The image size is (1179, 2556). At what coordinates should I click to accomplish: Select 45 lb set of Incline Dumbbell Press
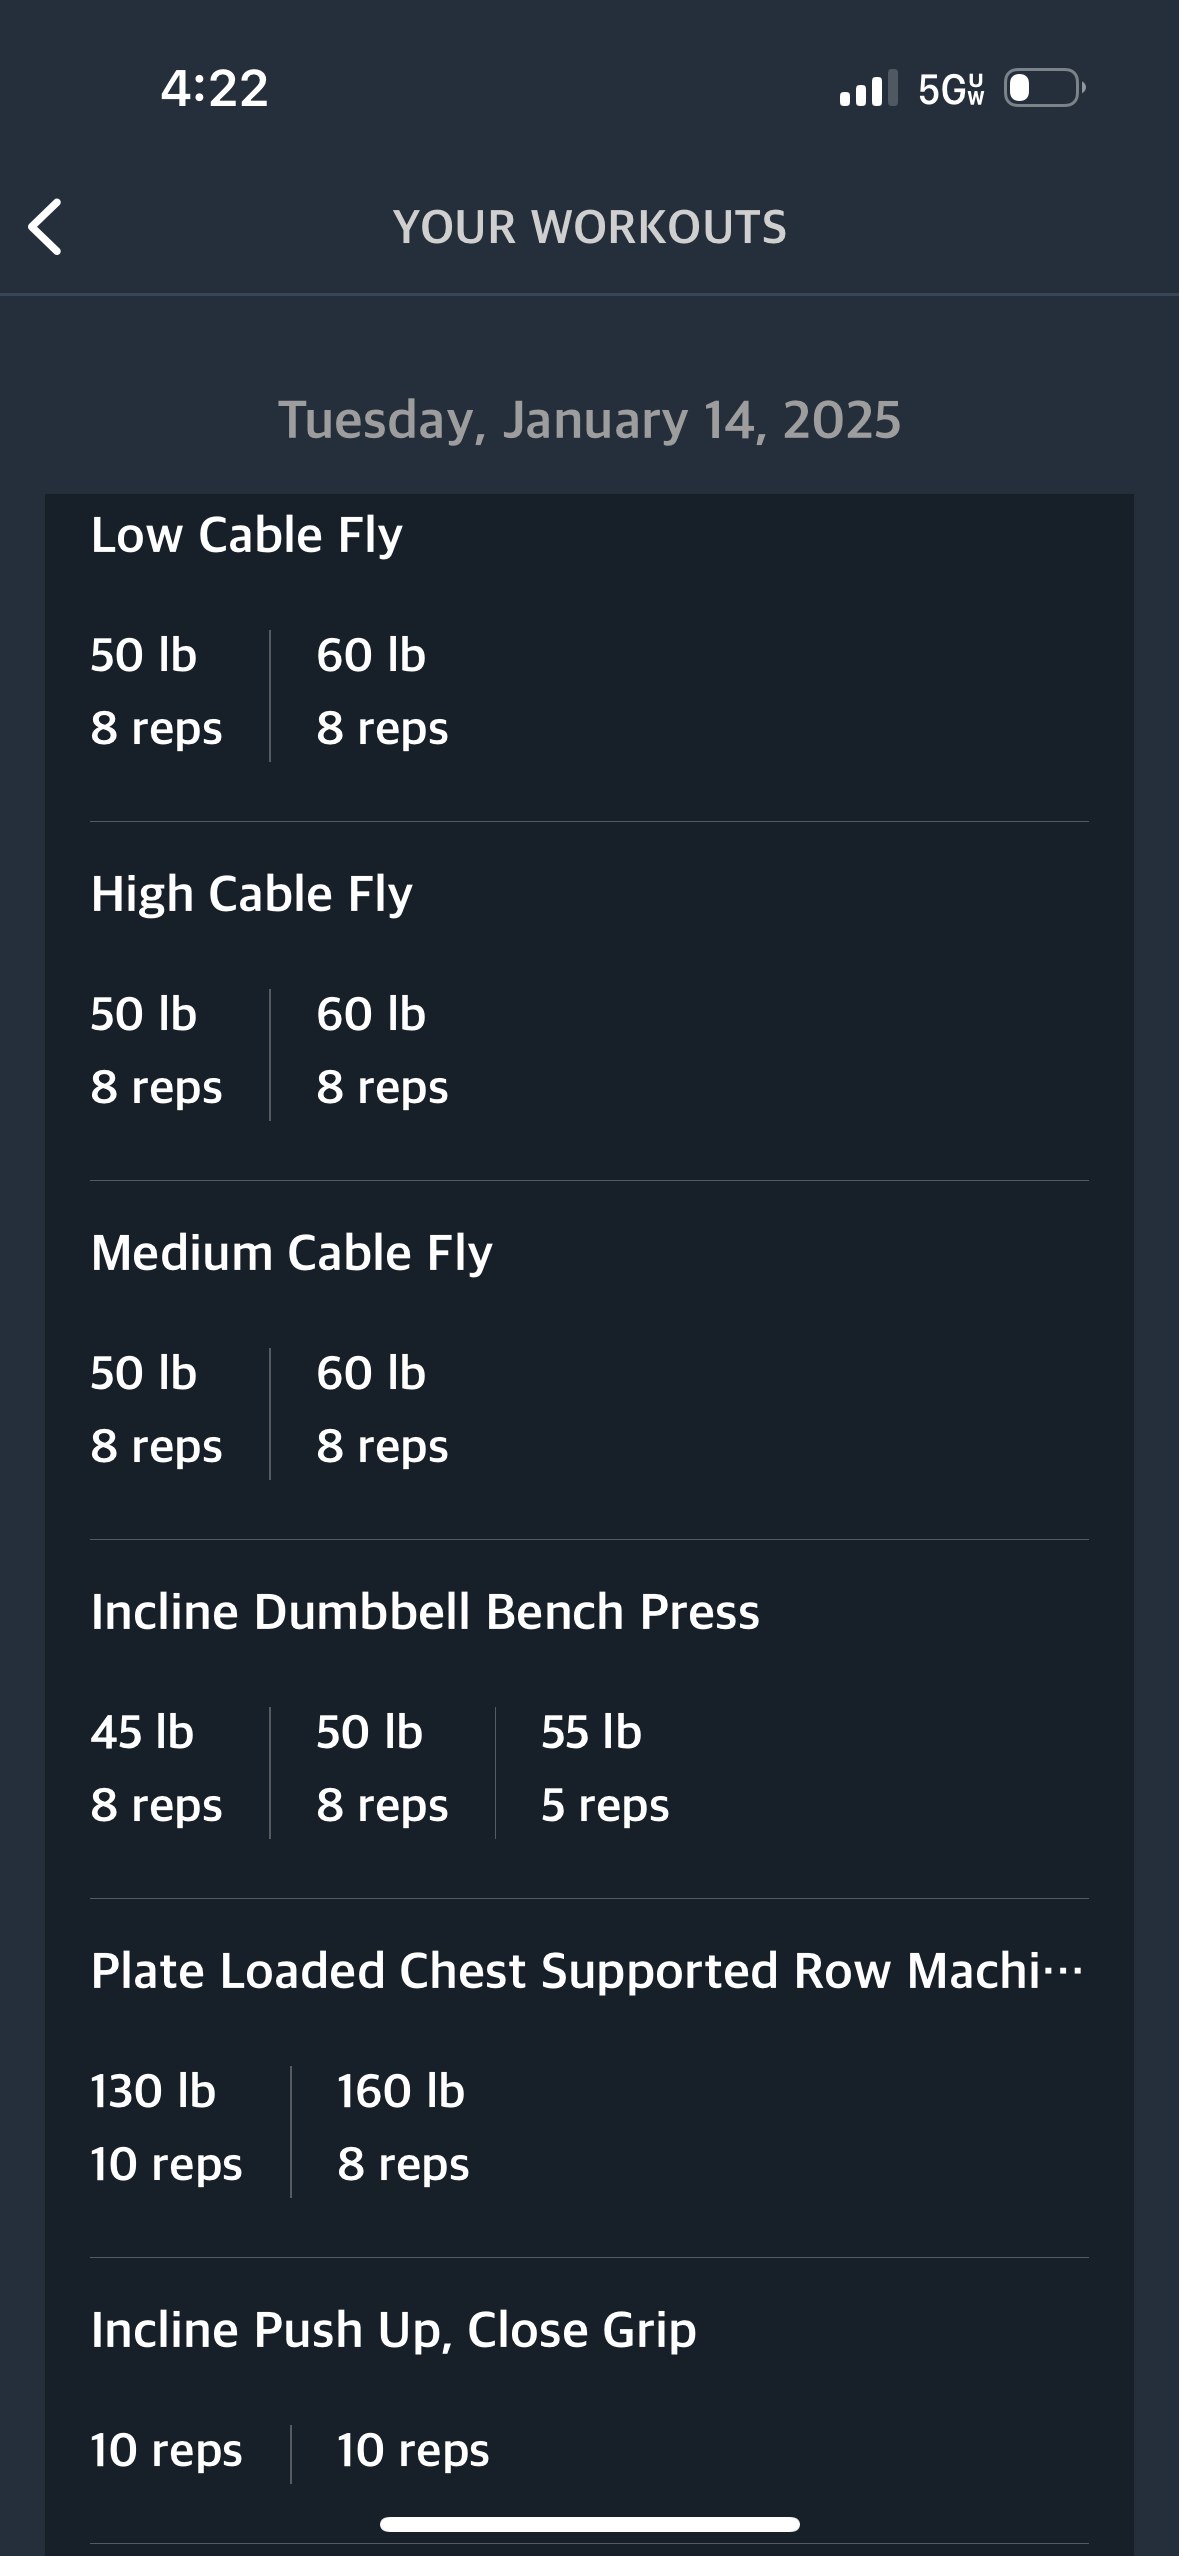(156, 1768)
